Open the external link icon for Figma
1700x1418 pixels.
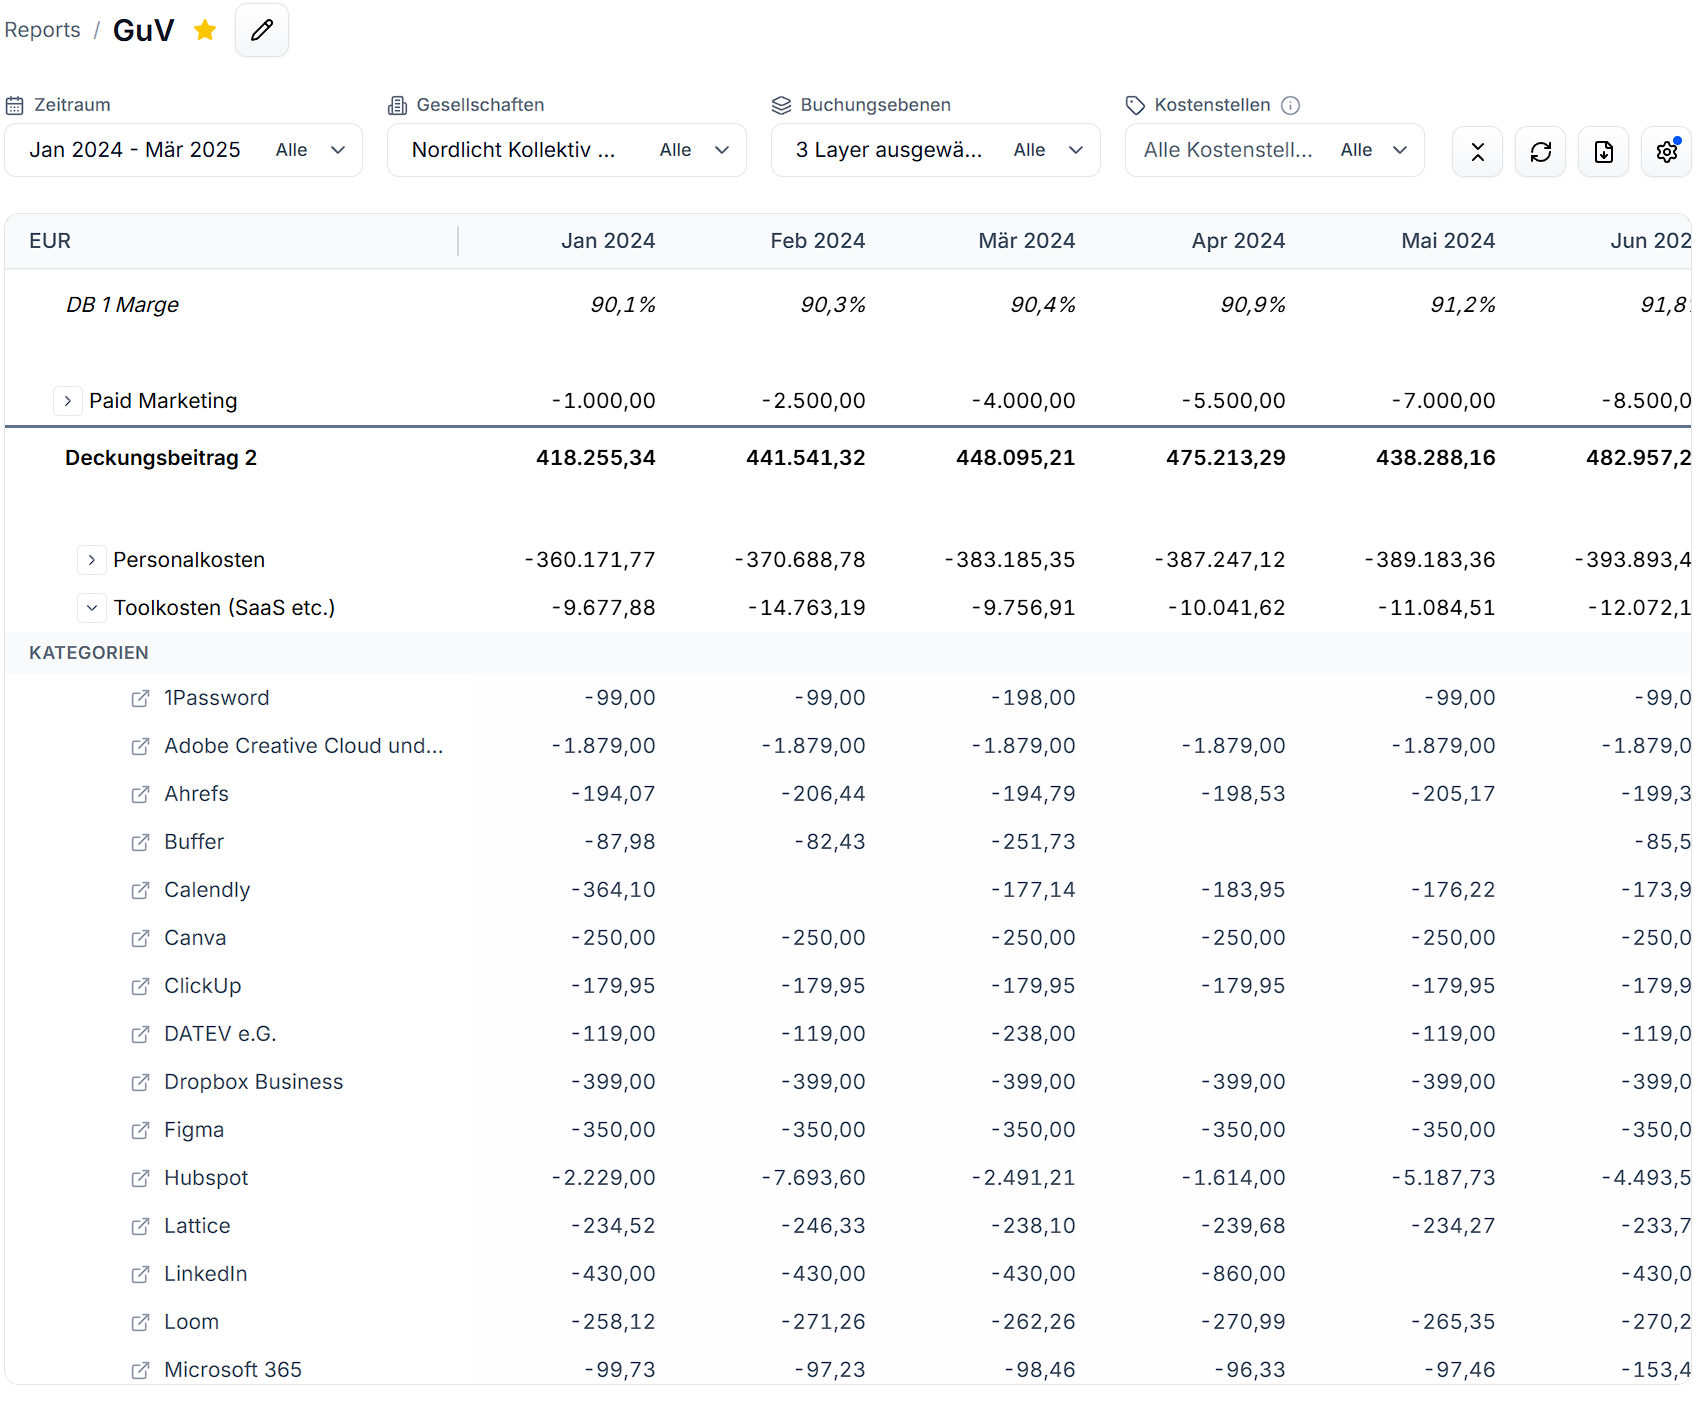point(141,1130)
